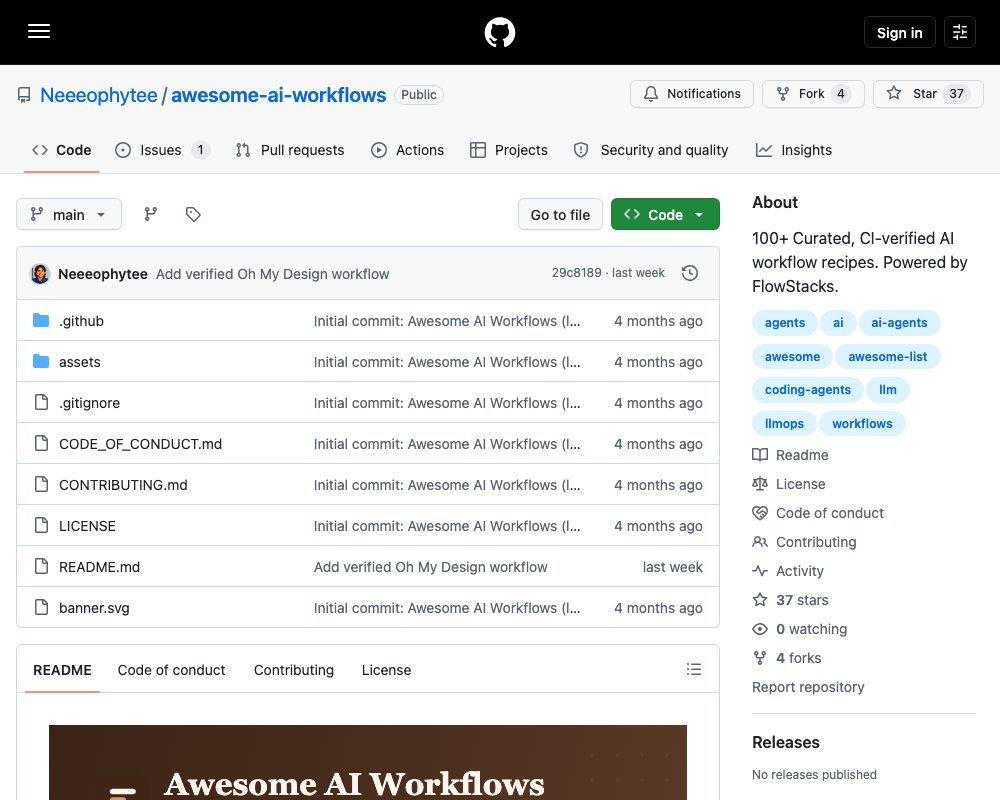
Task: Click the Sign in button
Action: [899, 33]
